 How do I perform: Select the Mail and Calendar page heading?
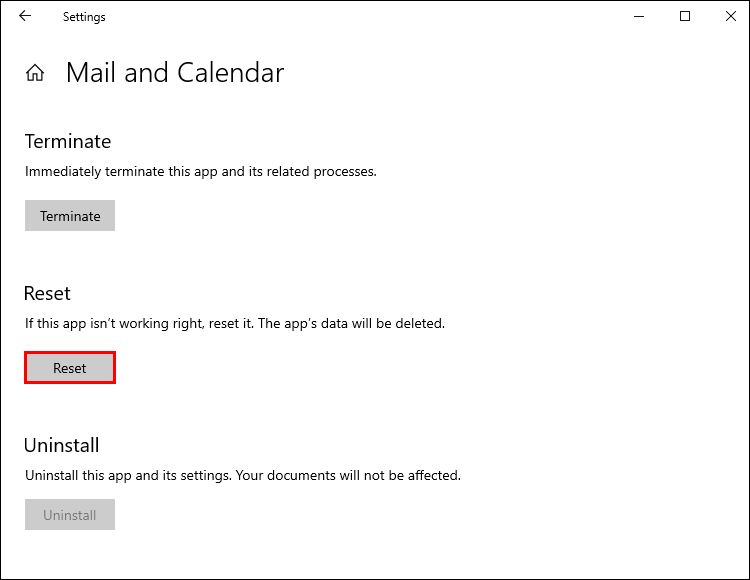click(x=175, y=73)
